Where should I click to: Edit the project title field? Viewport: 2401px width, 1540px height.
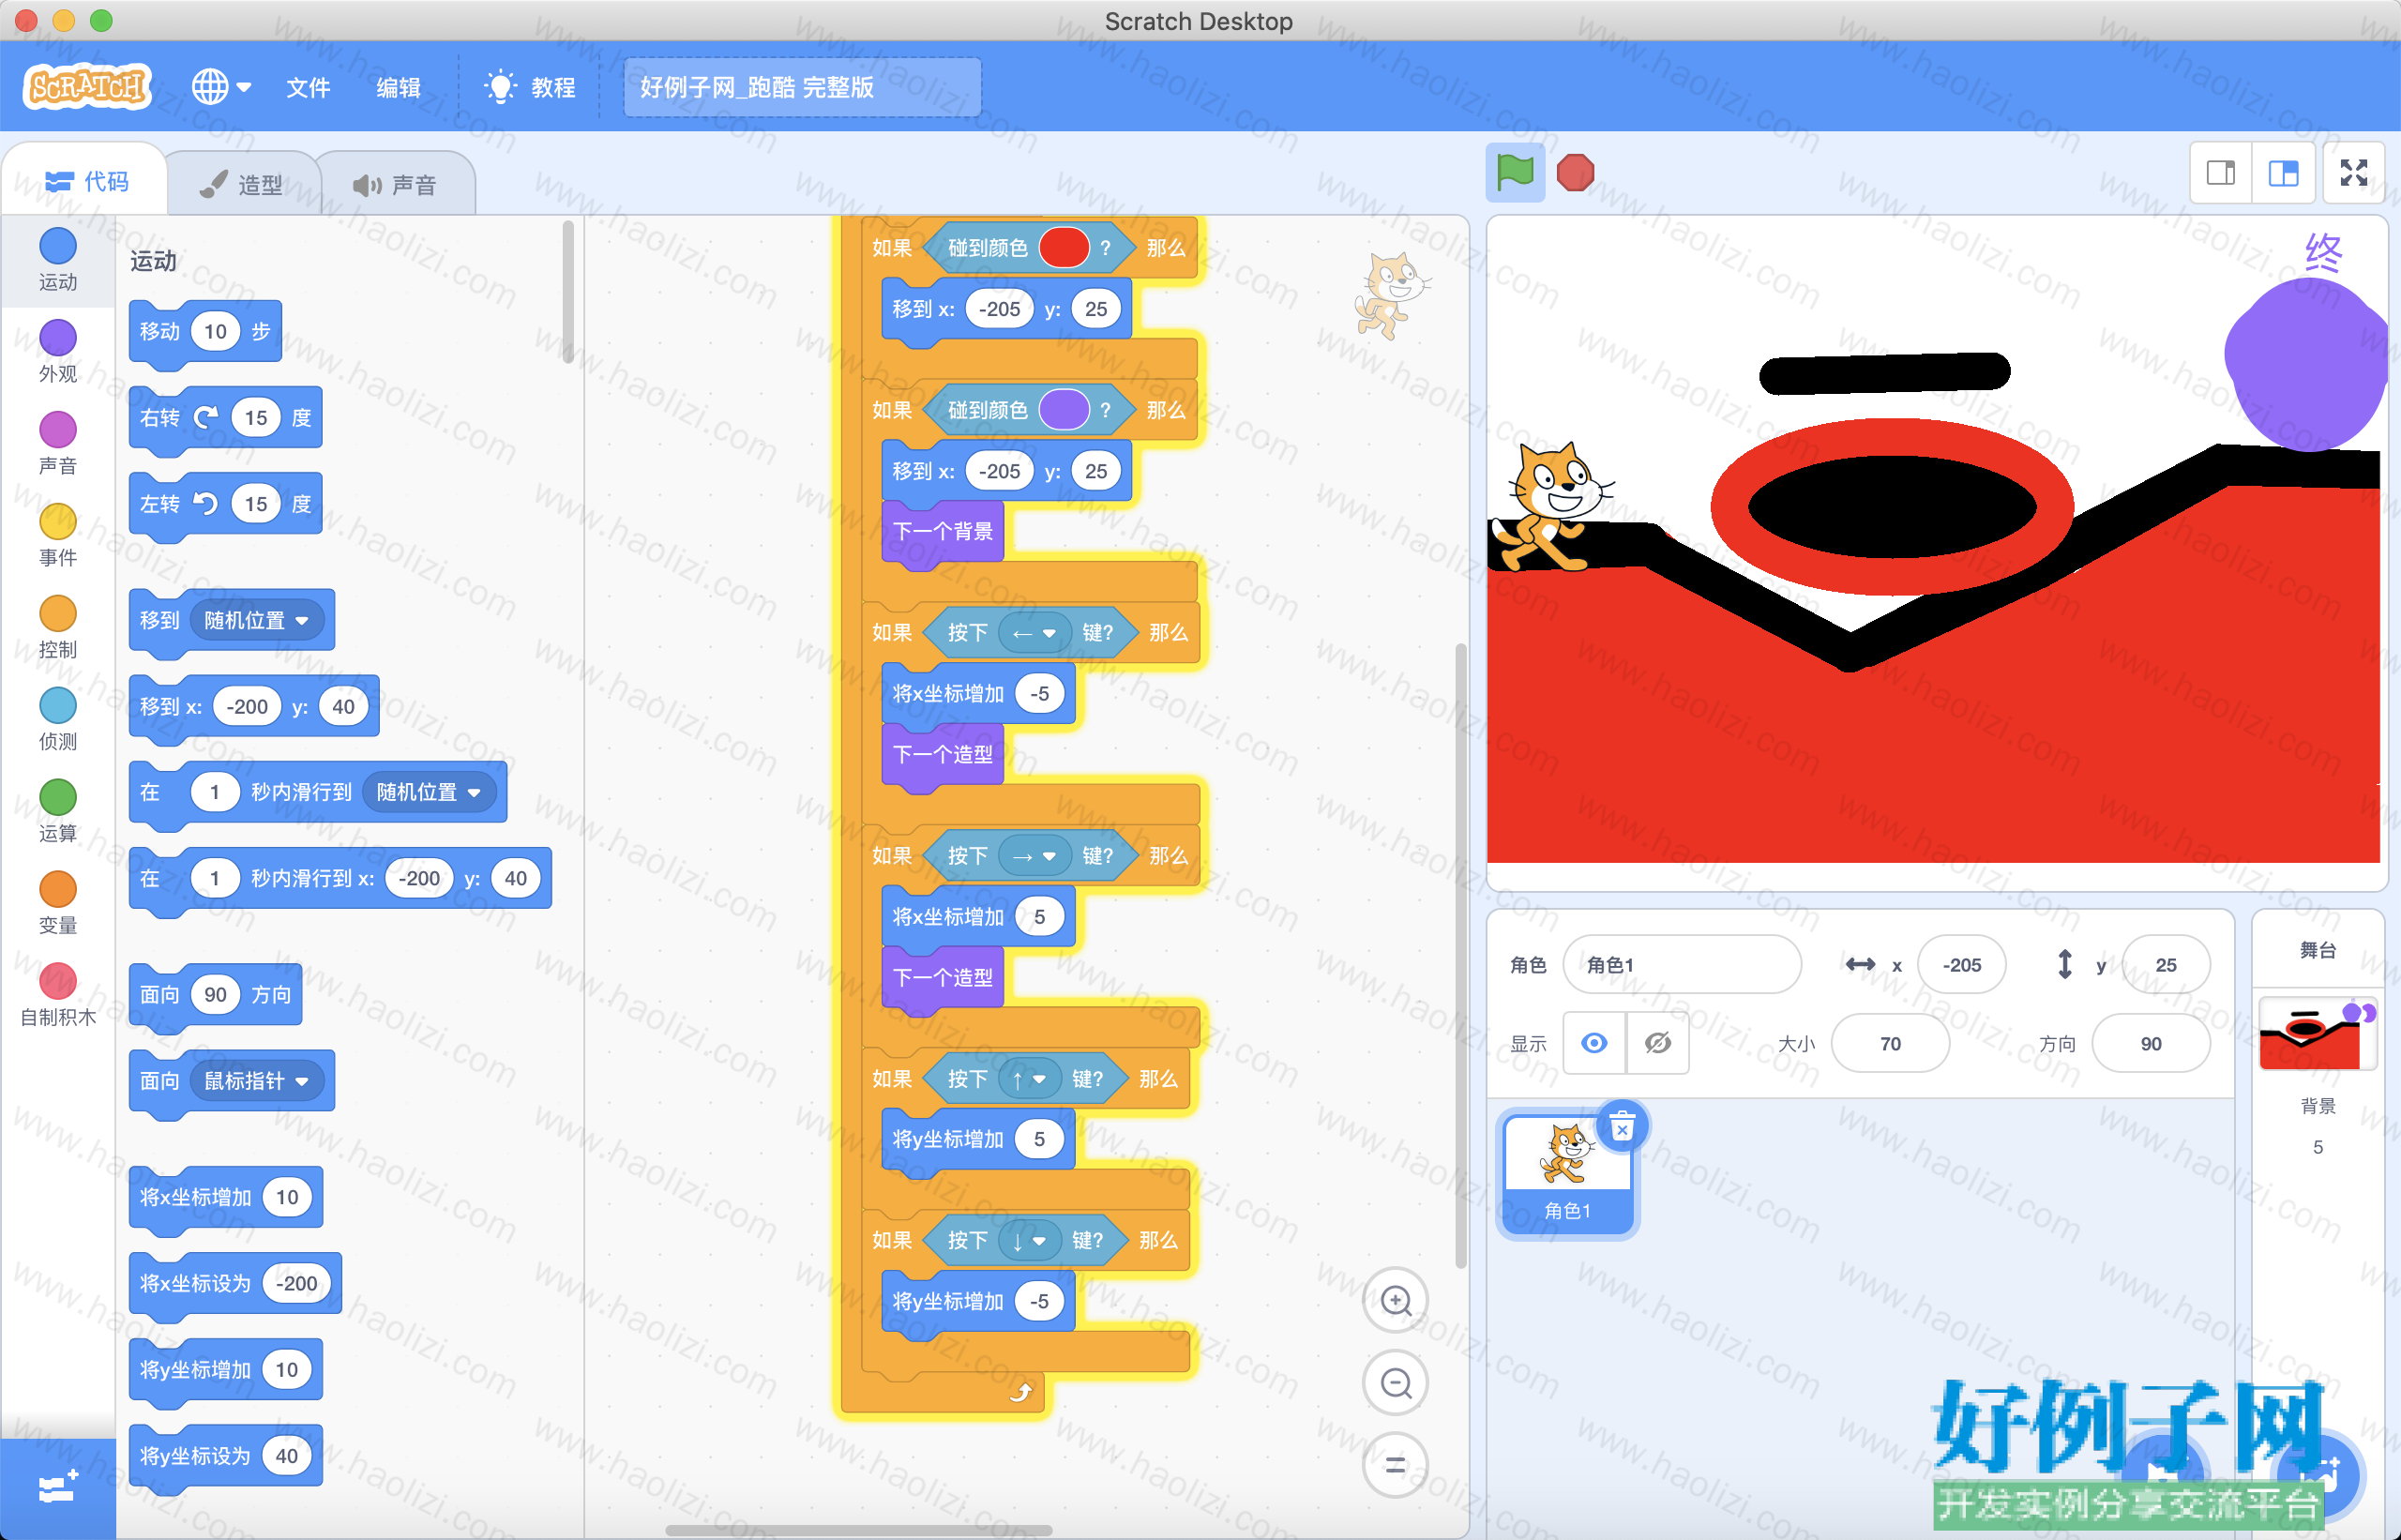(802, 88)
